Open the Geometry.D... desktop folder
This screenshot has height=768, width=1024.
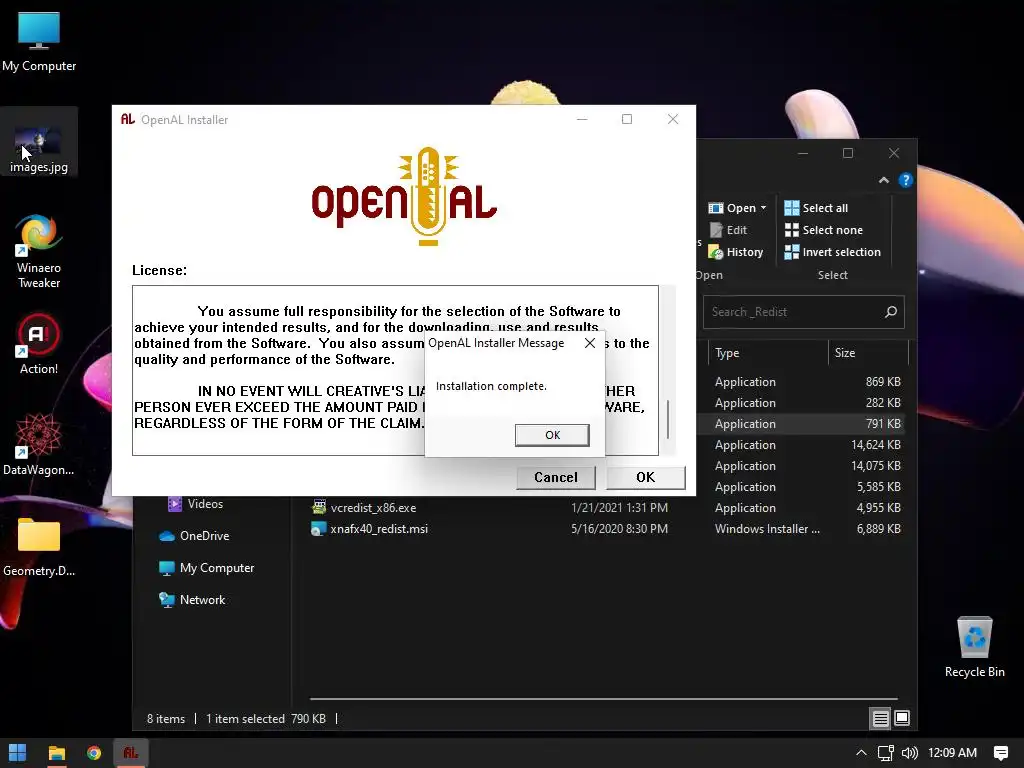coord(39,547)
